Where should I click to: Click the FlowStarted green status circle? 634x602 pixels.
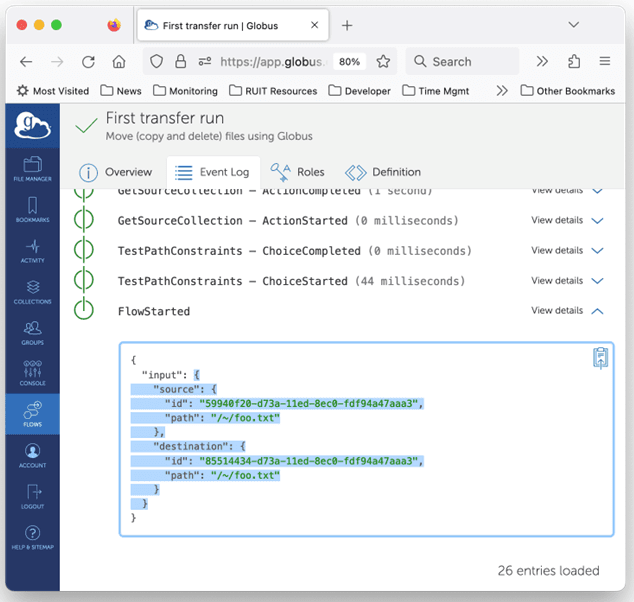(84, 310)
